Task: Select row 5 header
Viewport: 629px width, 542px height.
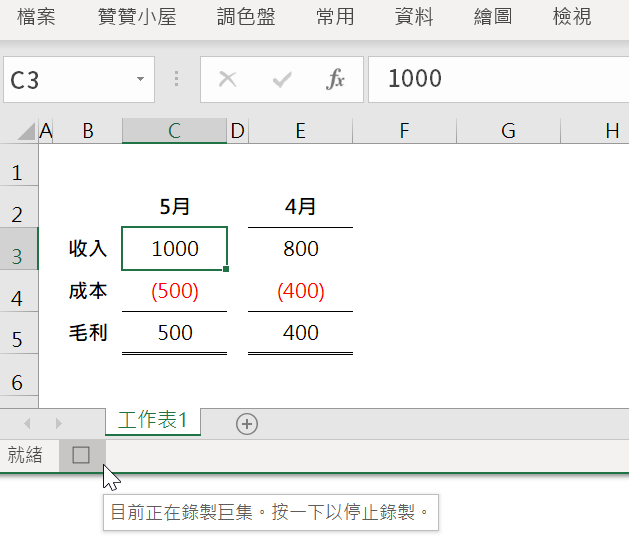Action: 19,333
